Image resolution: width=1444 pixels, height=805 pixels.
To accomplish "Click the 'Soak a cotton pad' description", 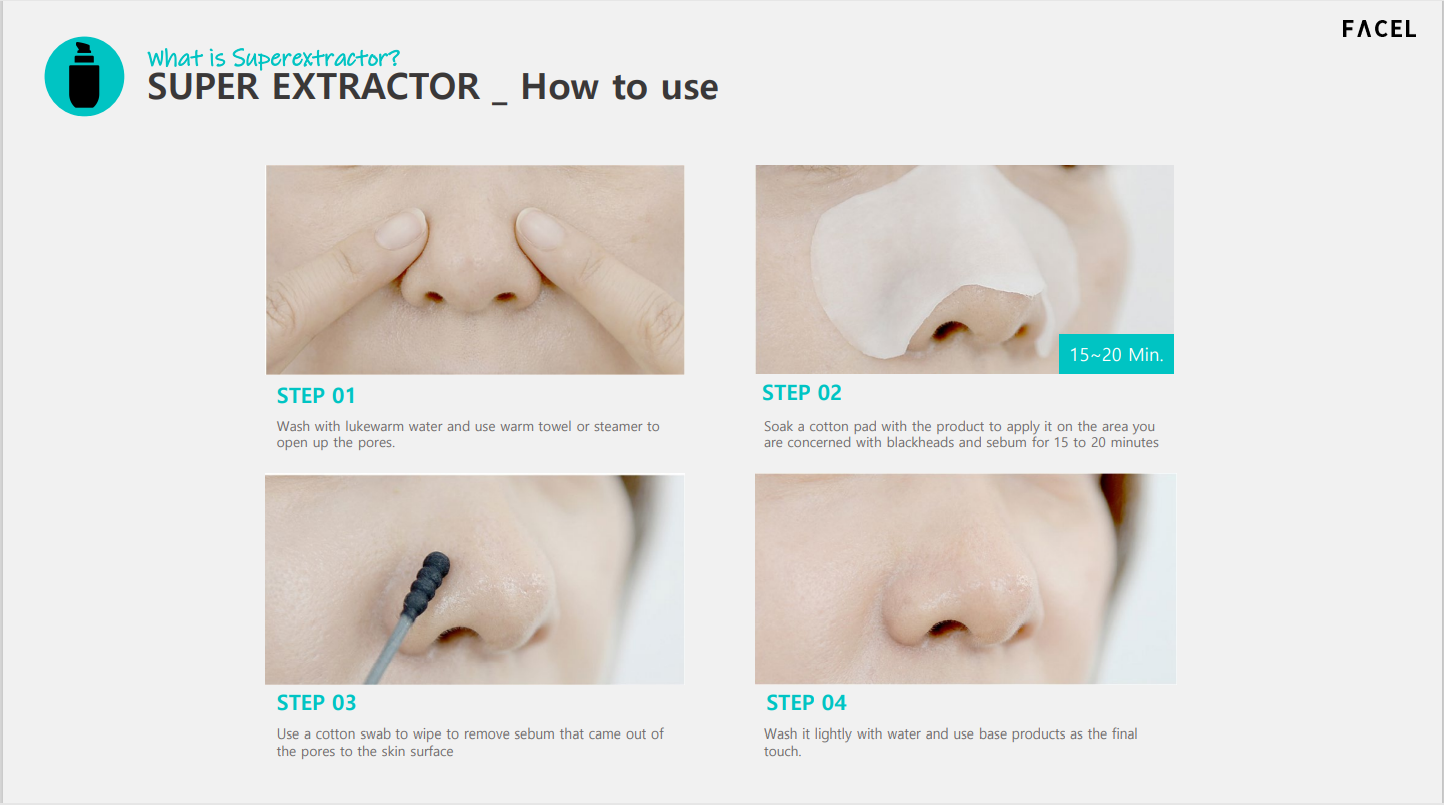I will 961,434.
